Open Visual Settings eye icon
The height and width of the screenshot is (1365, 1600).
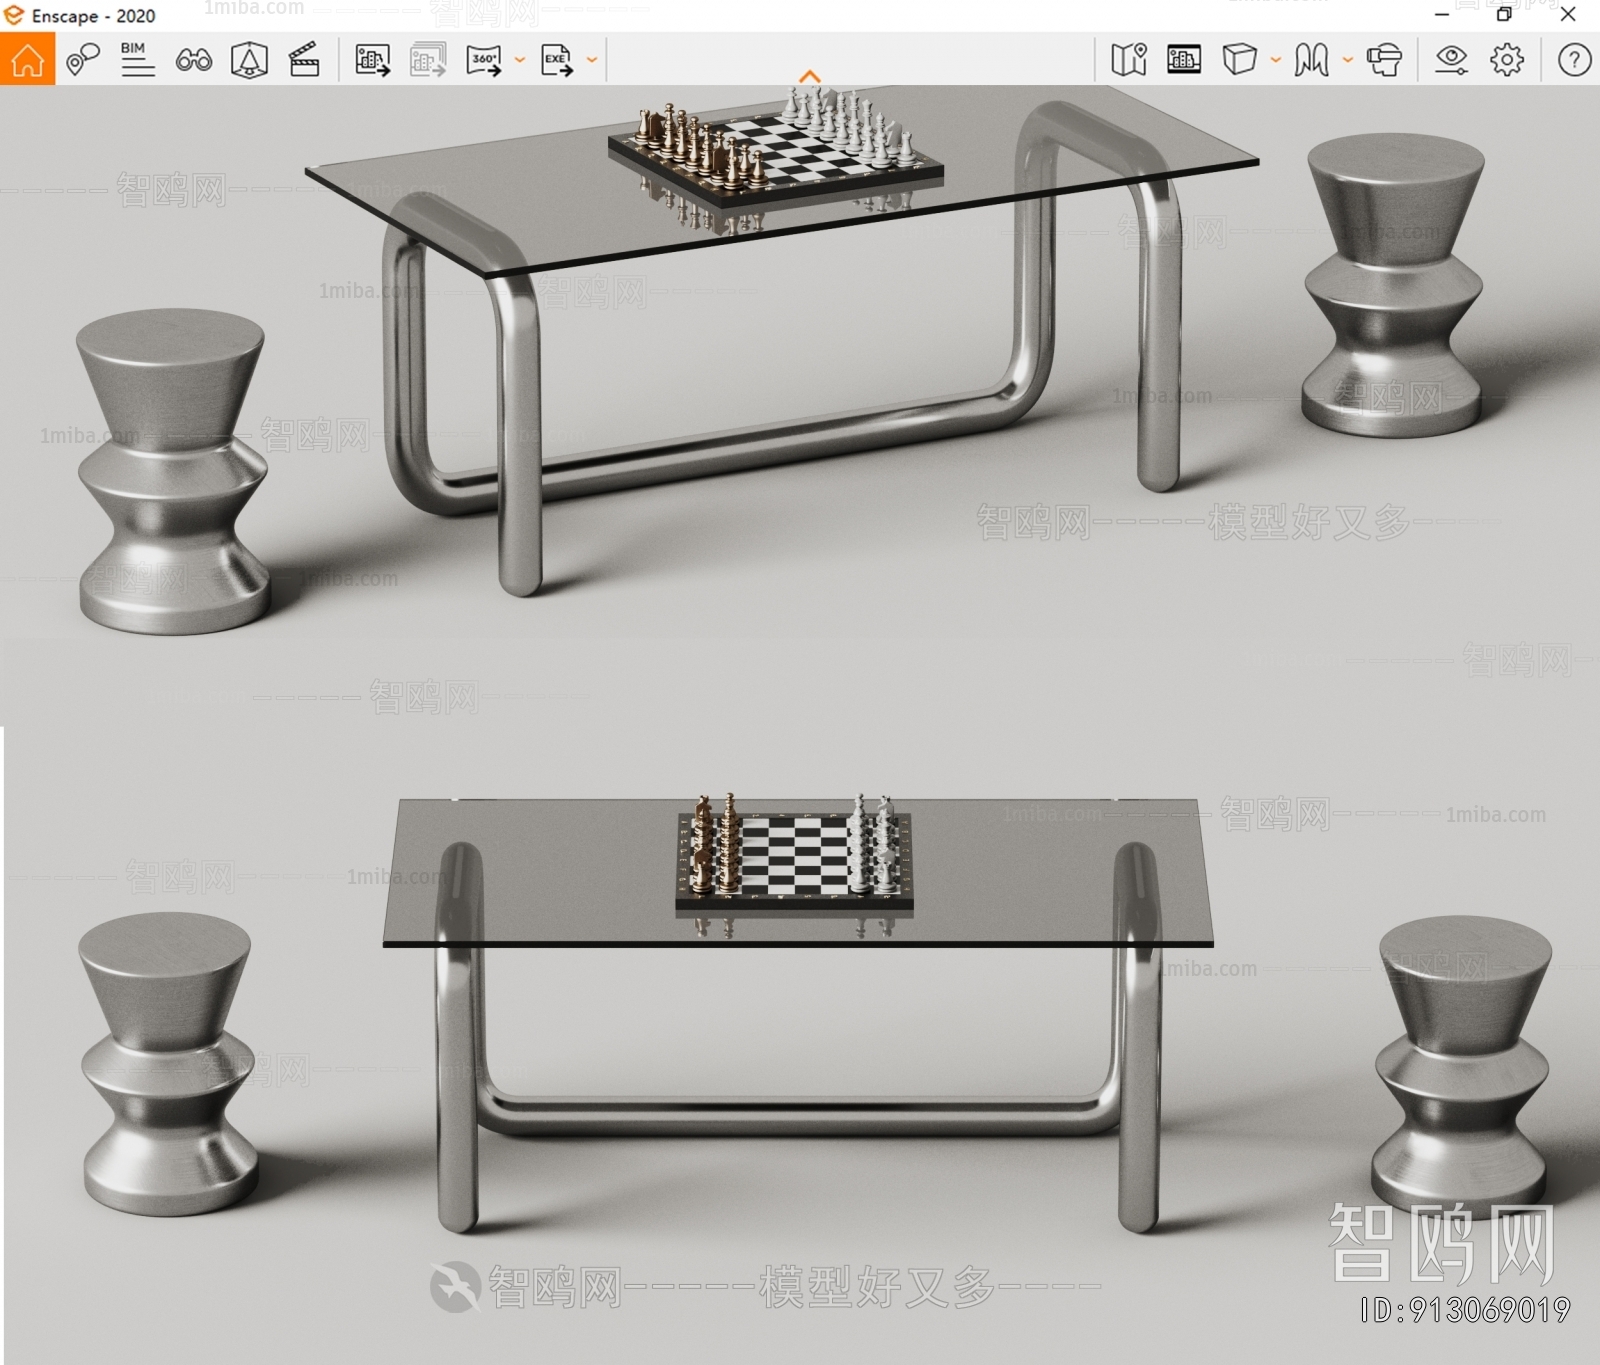(x=1451, y=60)
